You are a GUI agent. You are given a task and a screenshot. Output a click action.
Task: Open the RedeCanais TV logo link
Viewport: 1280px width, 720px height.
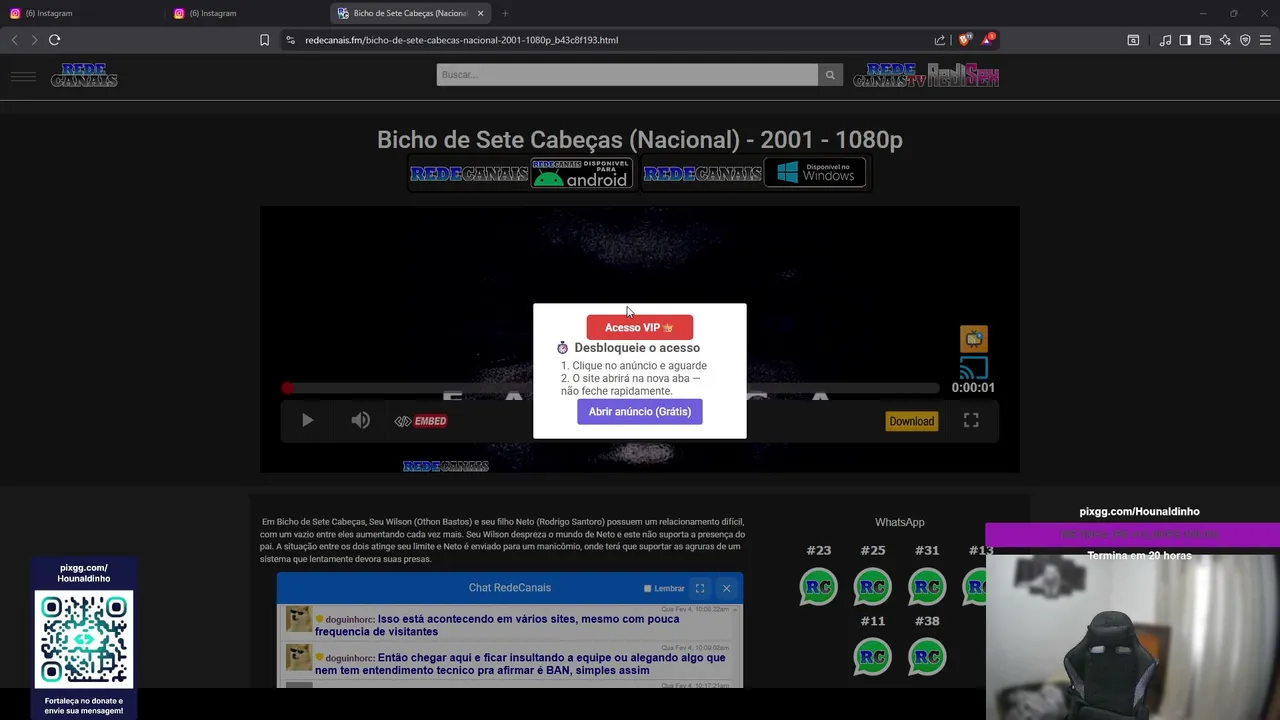click(889, 75)
